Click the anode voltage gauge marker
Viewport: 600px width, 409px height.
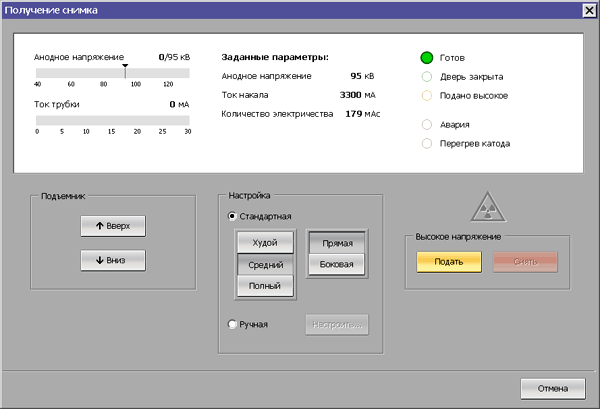point(125,67)
